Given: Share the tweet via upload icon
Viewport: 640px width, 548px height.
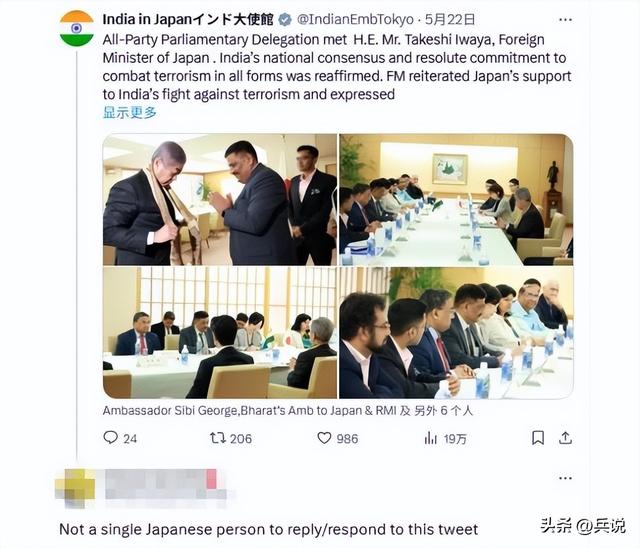Looking at the screenshot, I should click(565, 438).
